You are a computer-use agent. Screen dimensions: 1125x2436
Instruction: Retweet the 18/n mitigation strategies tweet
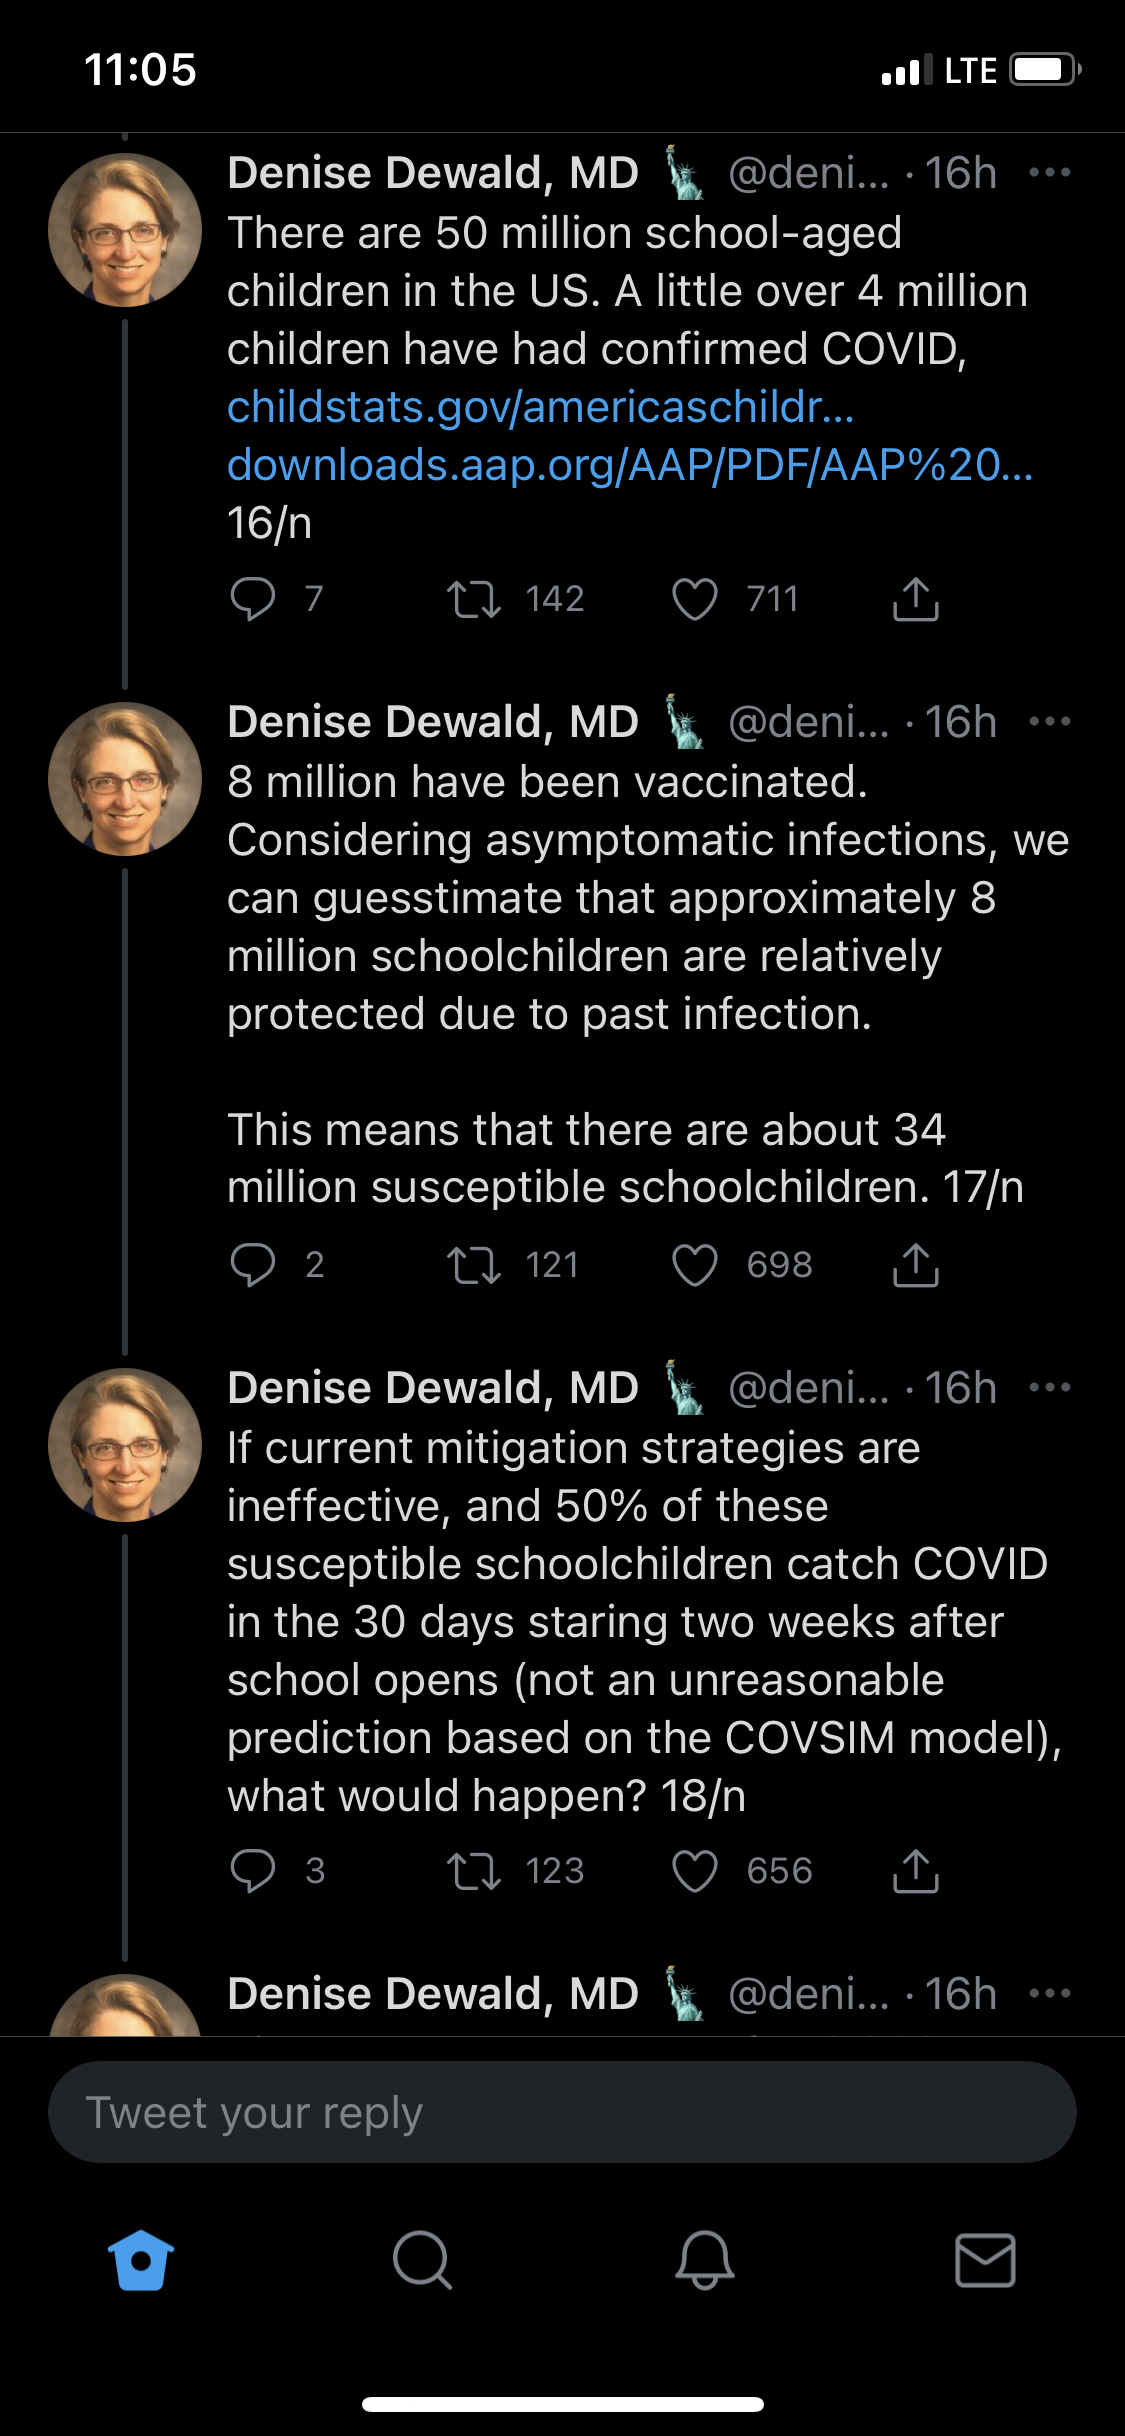[474, 1871]
